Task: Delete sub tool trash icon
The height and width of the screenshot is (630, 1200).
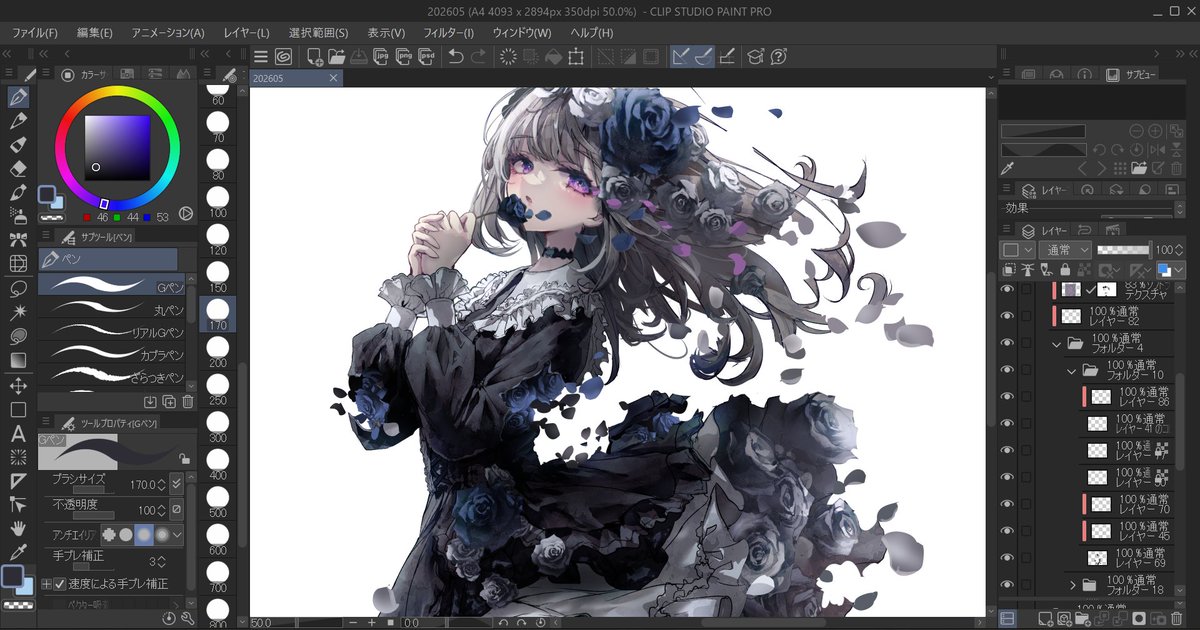Action: 187,402
